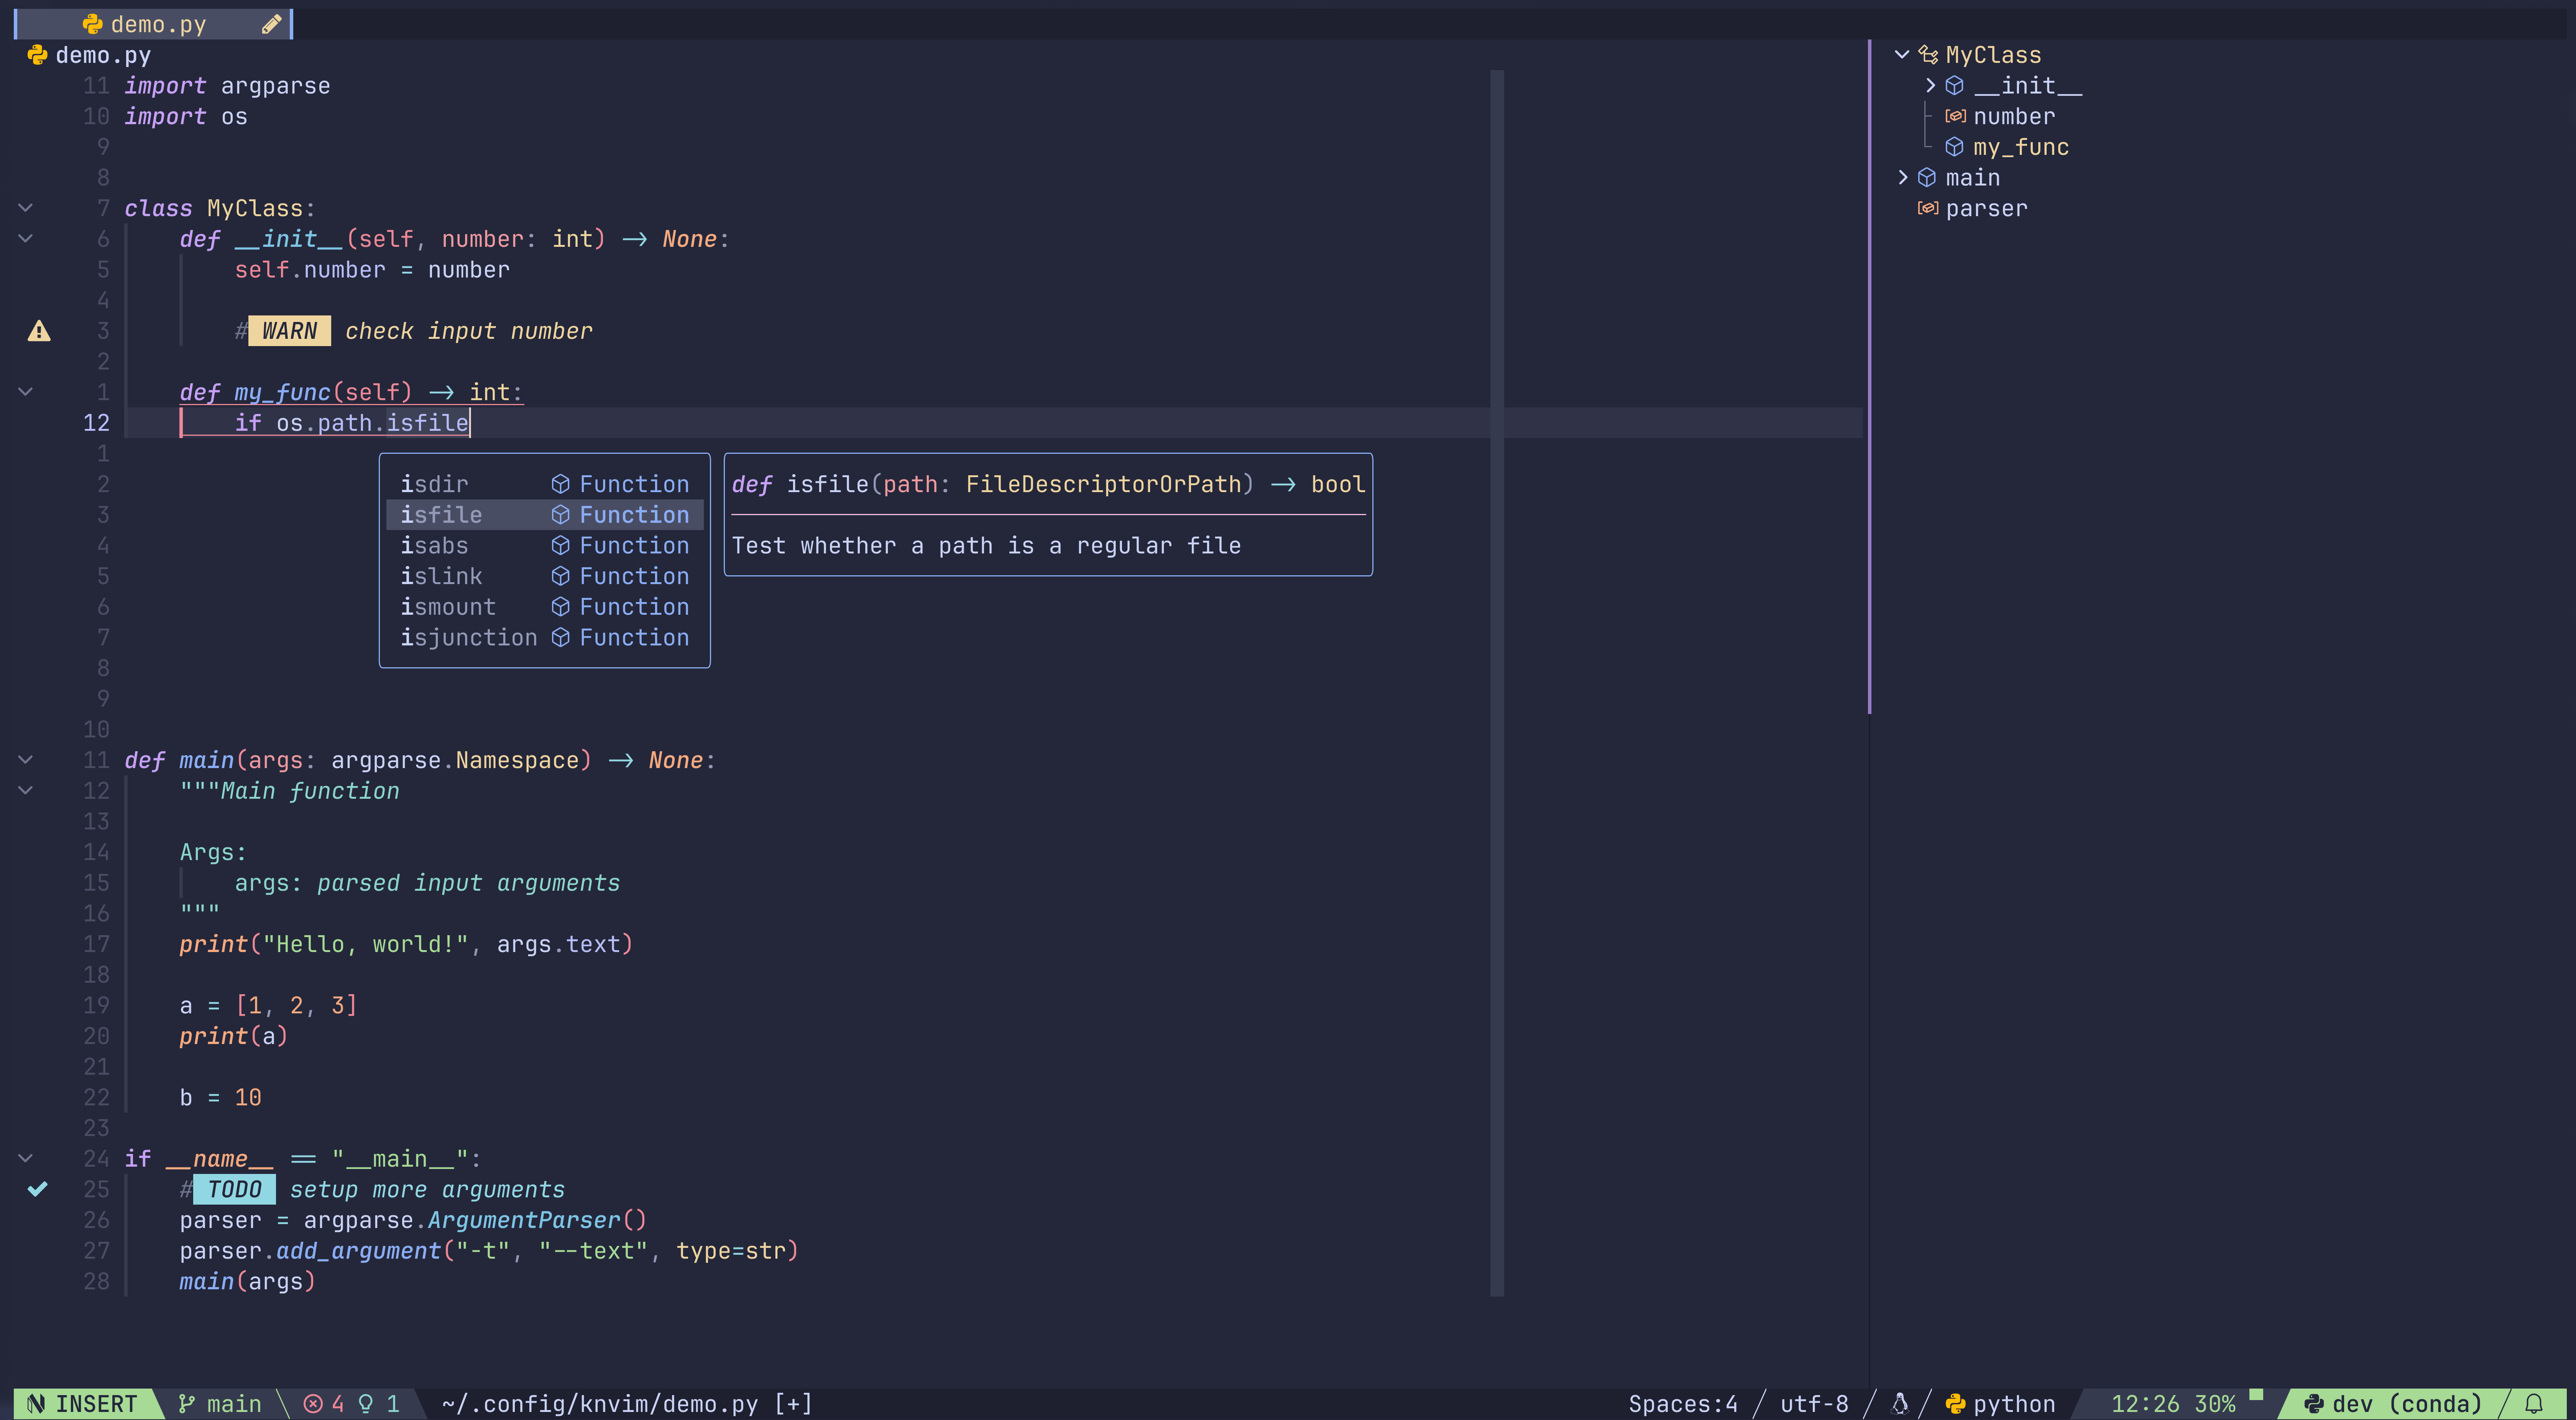Click the Function kind icon on islink row
Screen dimensions: 2576x1420
(561, 576)
